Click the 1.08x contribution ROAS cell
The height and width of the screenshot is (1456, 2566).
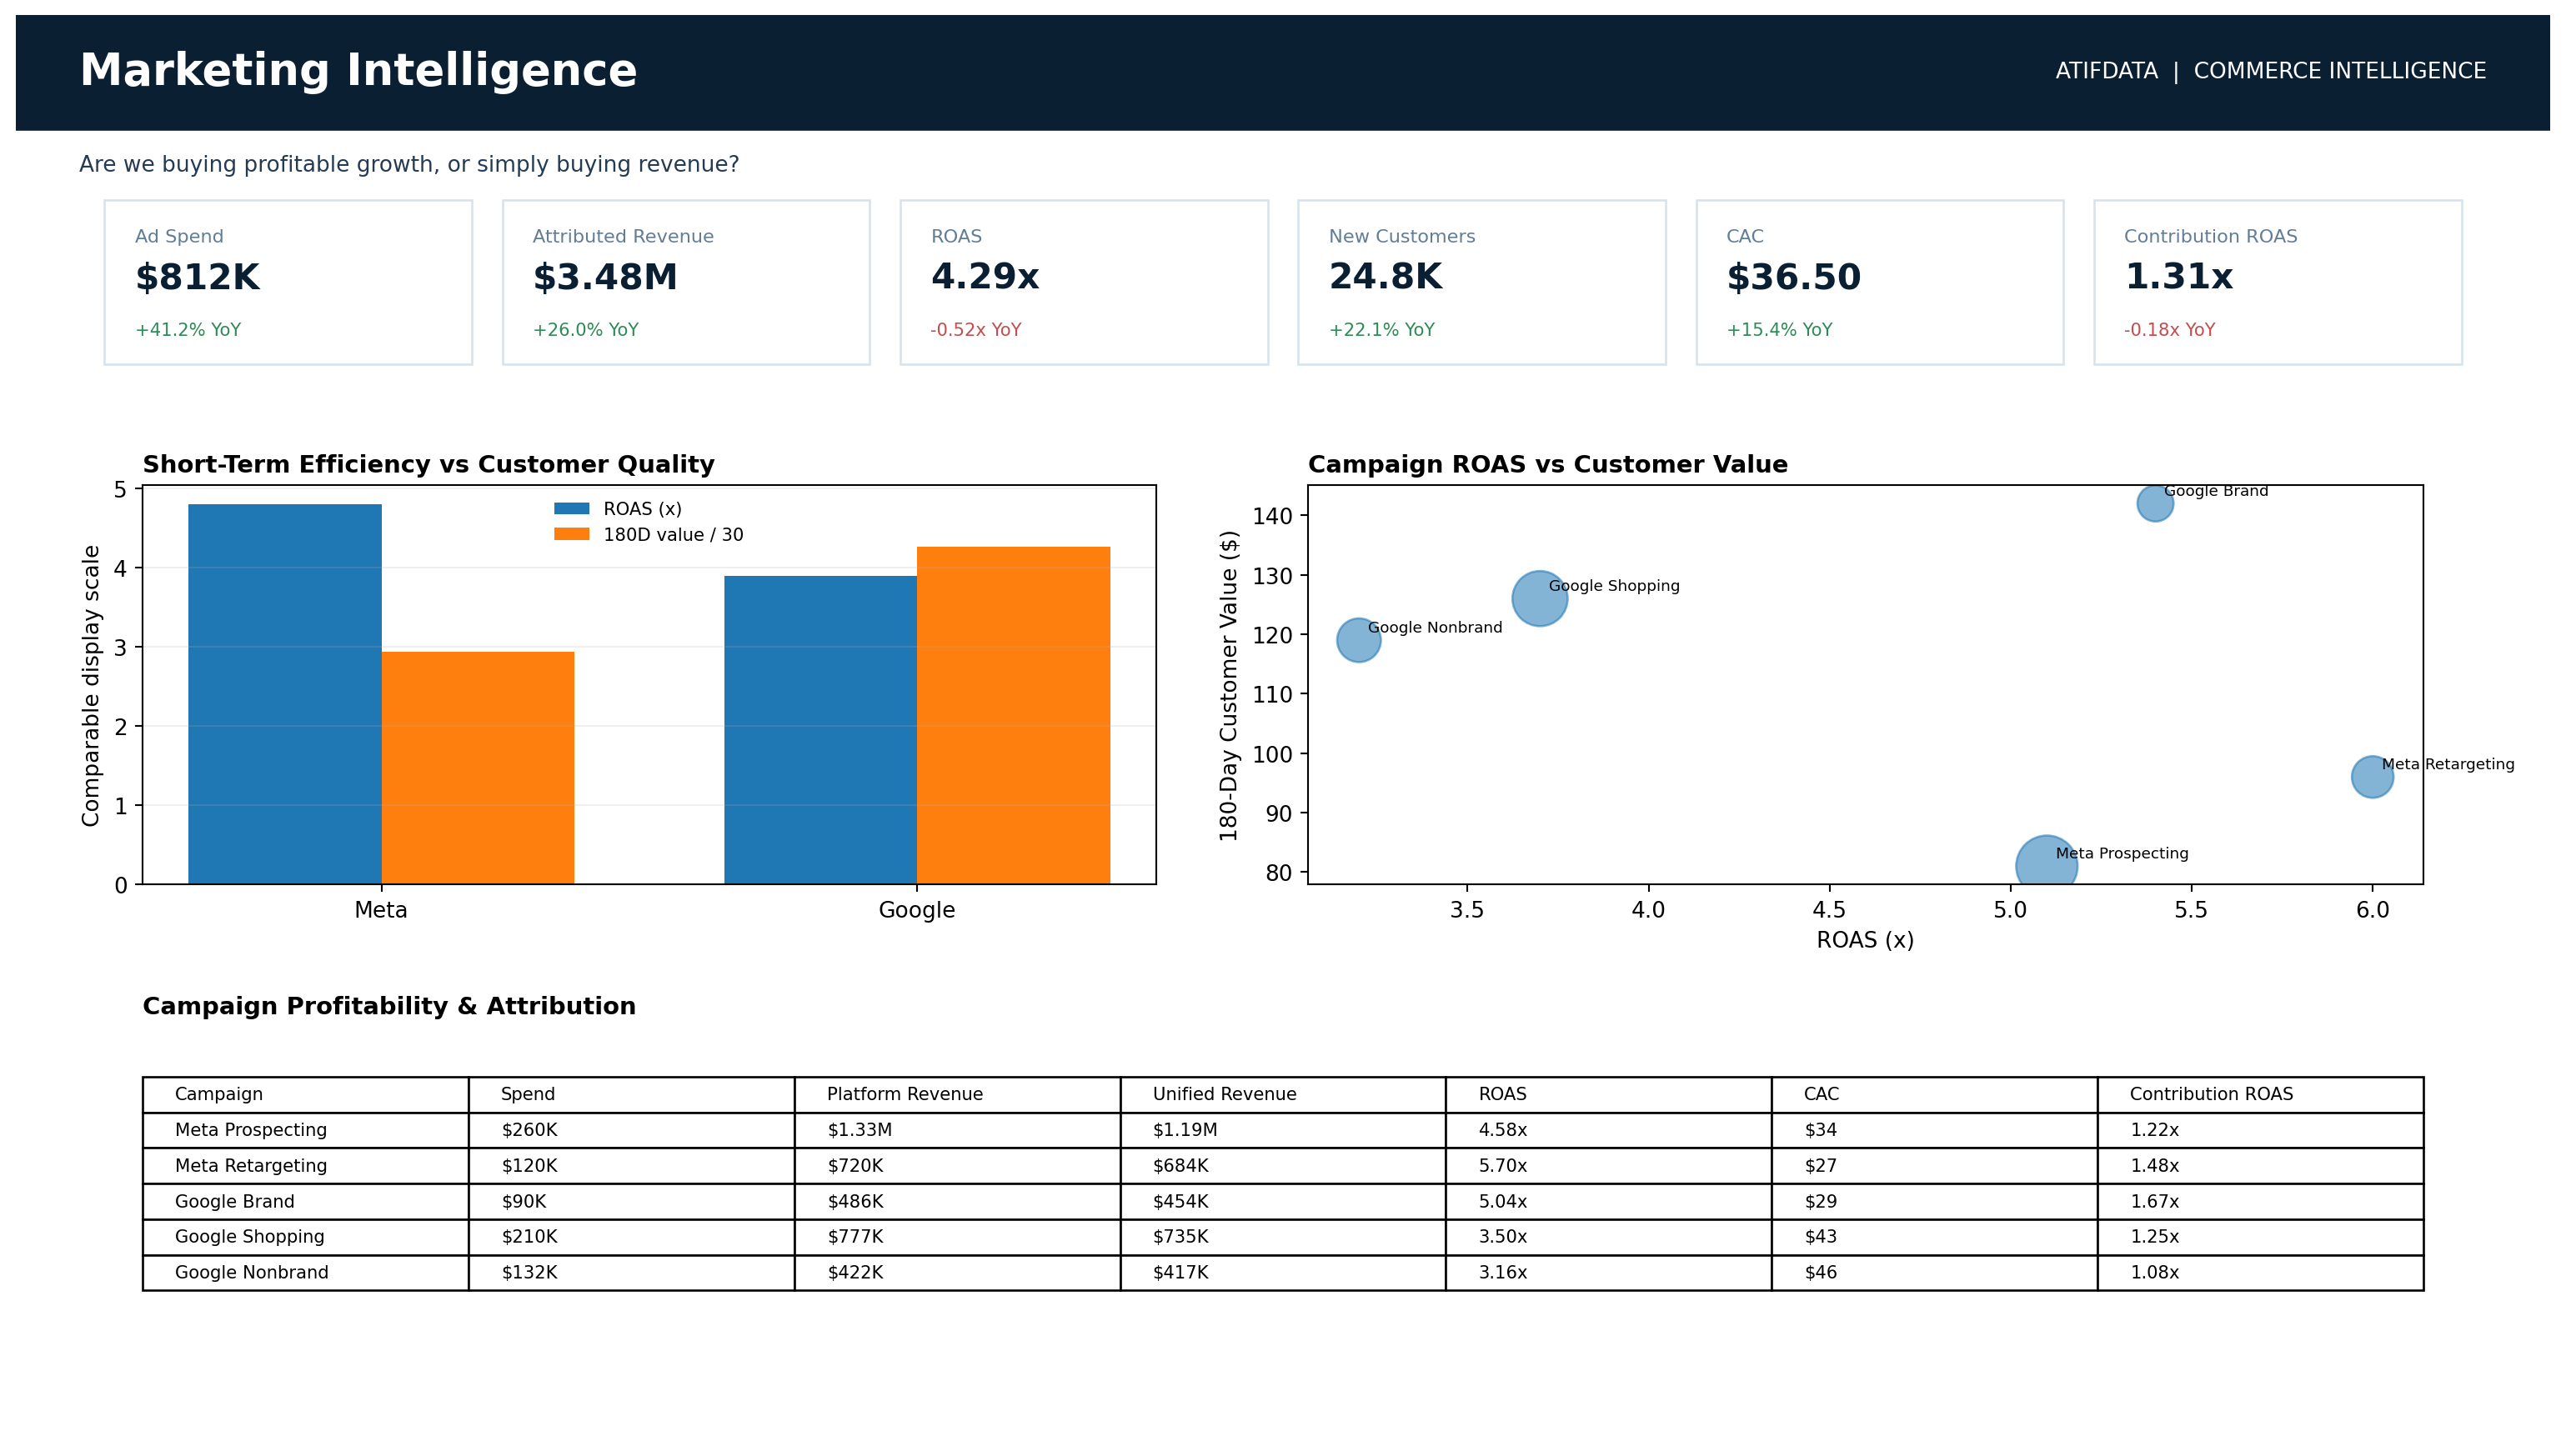tap(2261, 1273)
